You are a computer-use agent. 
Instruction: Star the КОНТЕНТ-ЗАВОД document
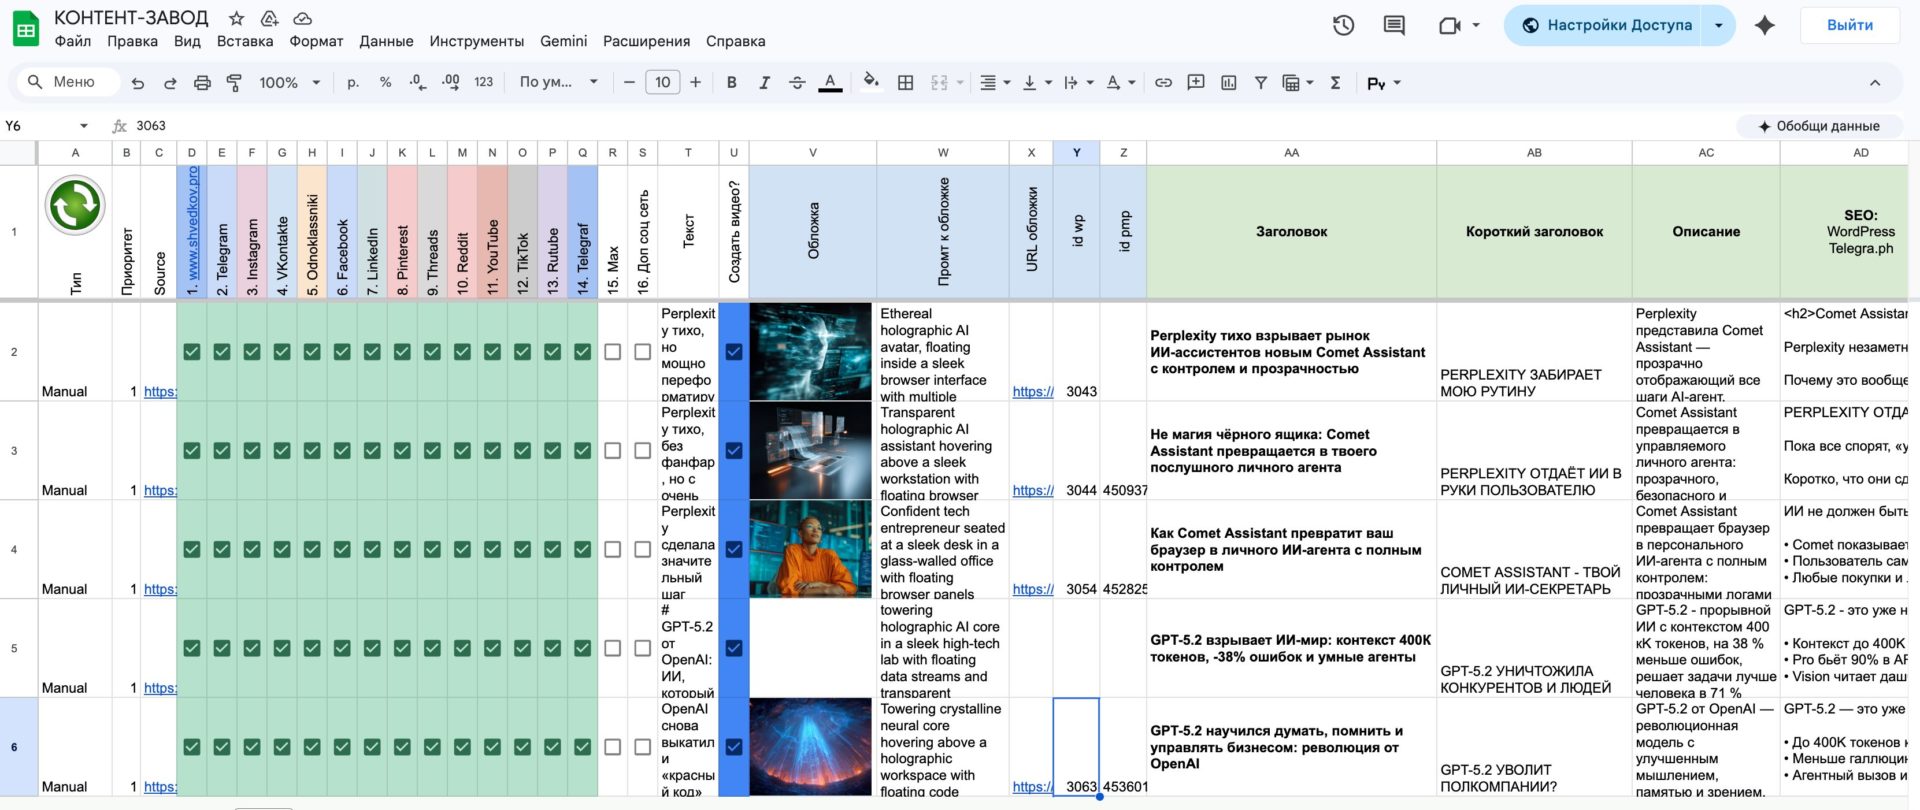tap(237, 18)
